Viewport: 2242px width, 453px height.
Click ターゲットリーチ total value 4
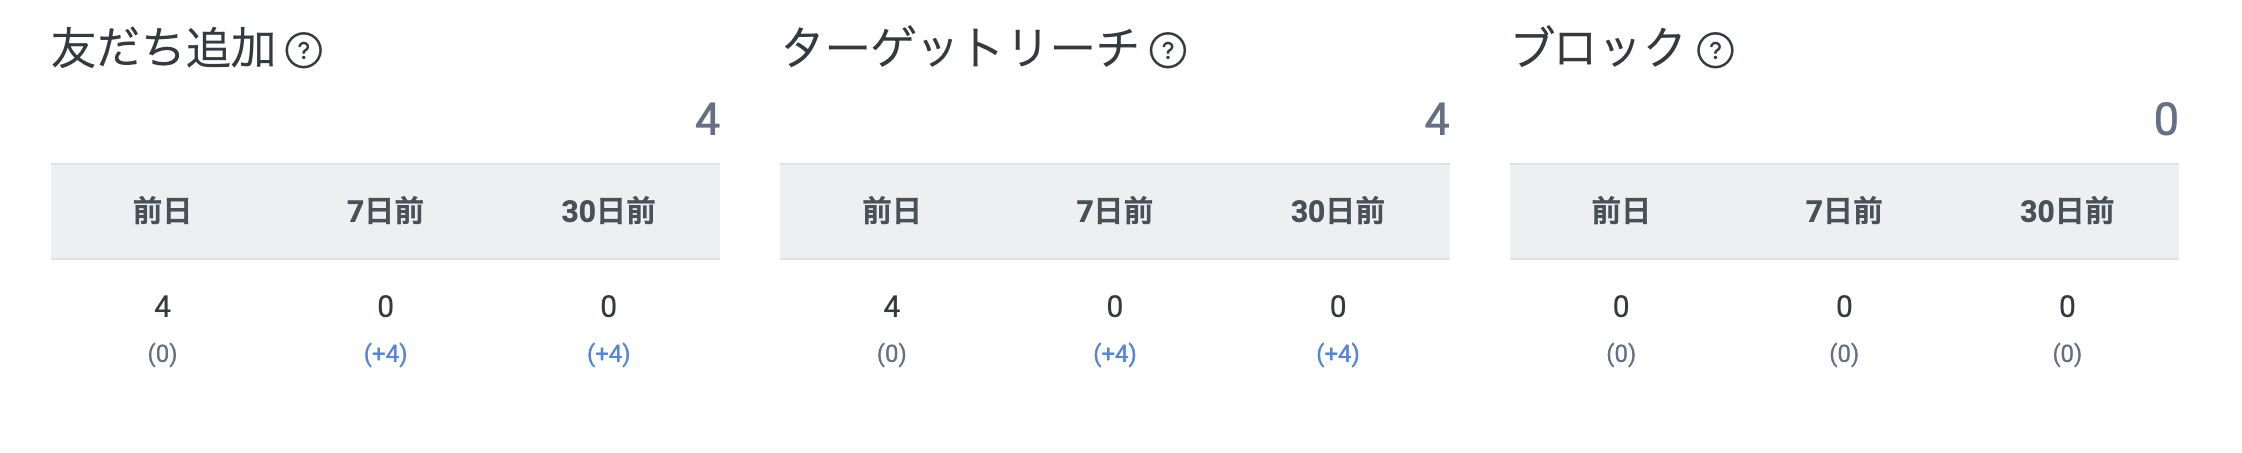tap(1436, 120)
